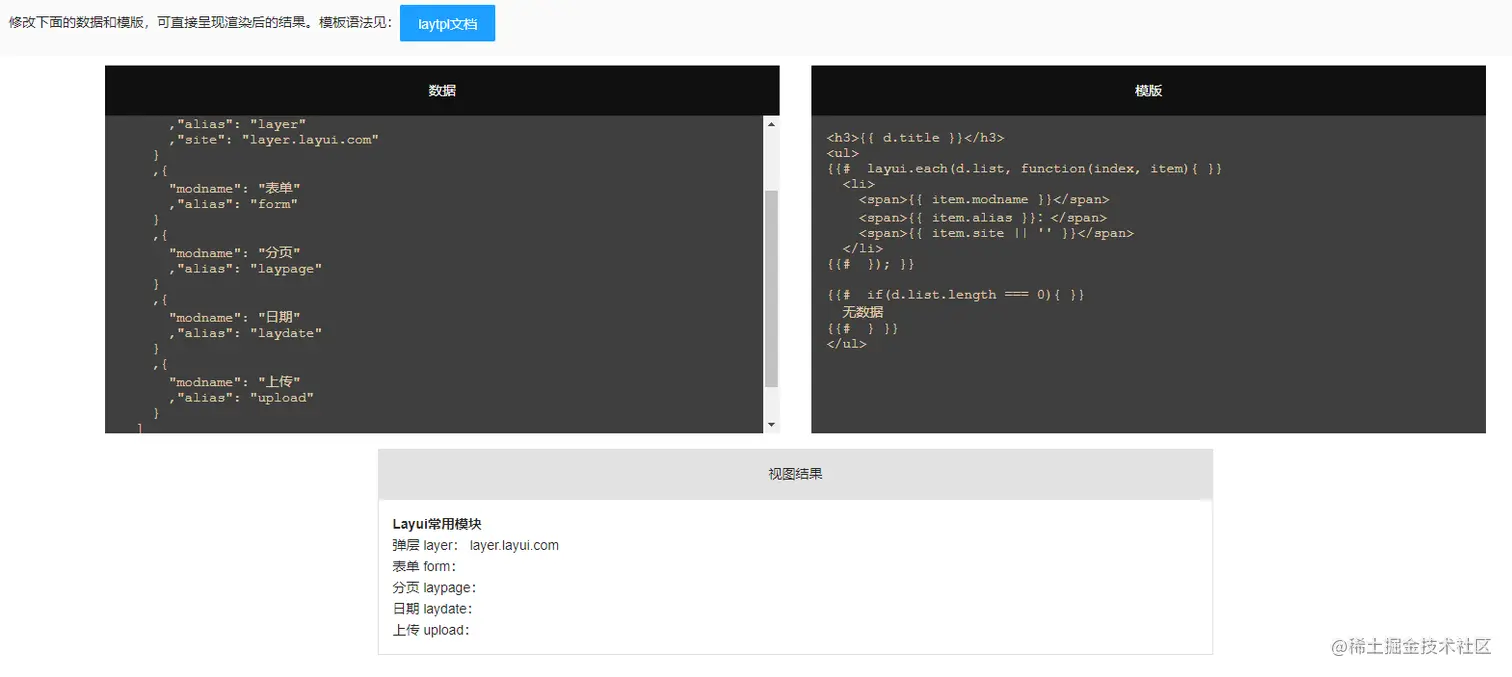The height and width of the screenshot is (677, 1512).
Task: Click the "modname": "表单" line
Action: coord(235,188)
